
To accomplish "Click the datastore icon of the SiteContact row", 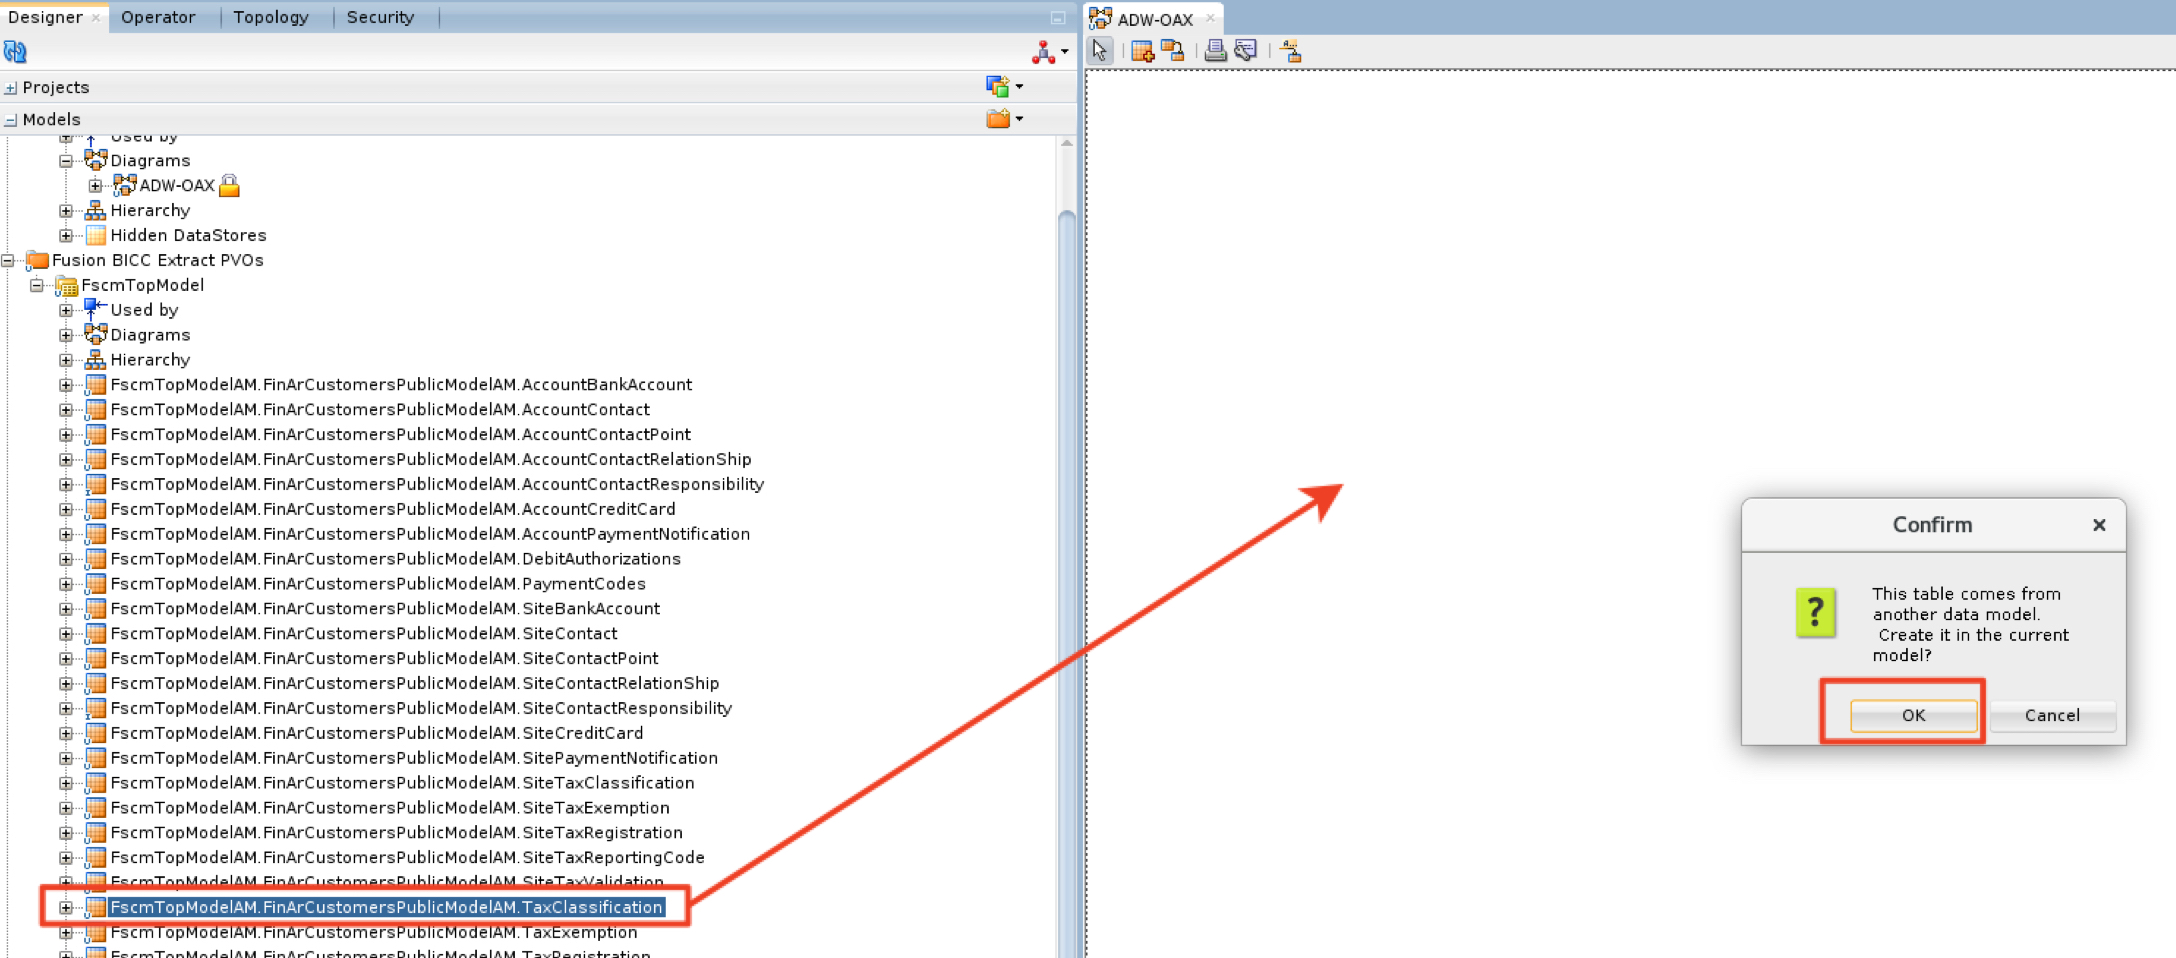I will [96, 634].
